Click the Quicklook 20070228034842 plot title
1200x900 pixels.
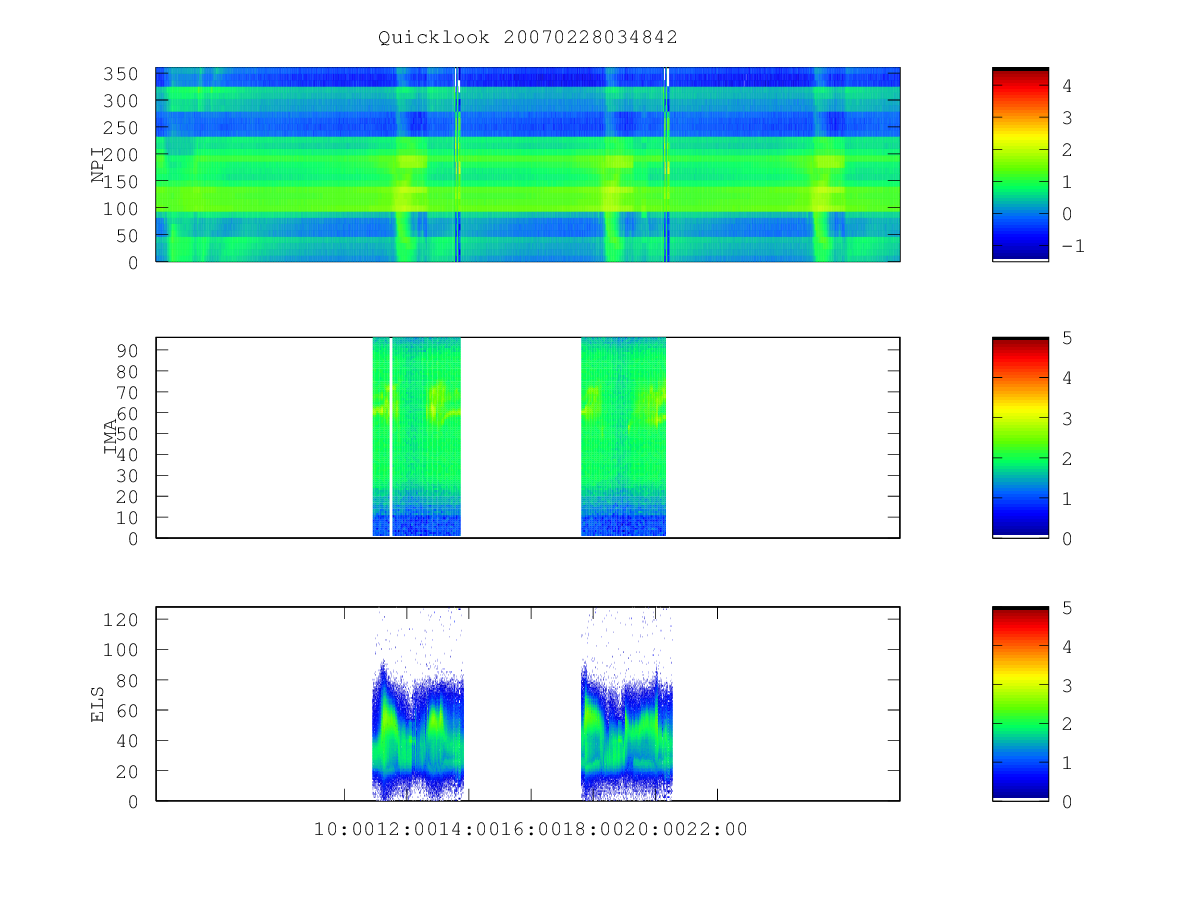click(528, 37)
